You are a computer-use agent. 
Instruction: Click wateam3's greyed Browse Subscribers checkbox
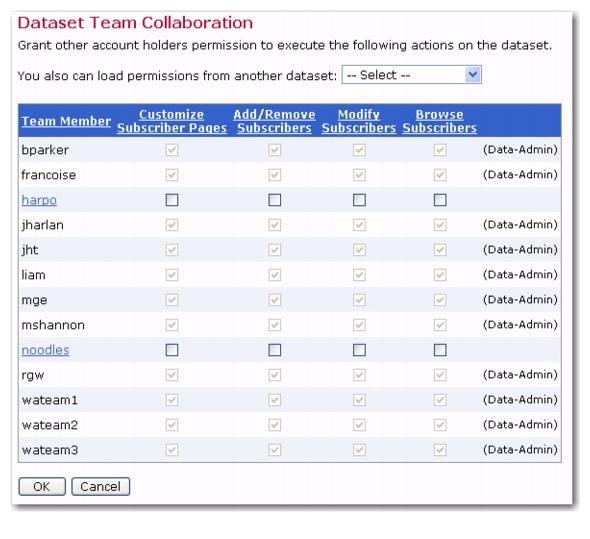click(x=440, y=450)
